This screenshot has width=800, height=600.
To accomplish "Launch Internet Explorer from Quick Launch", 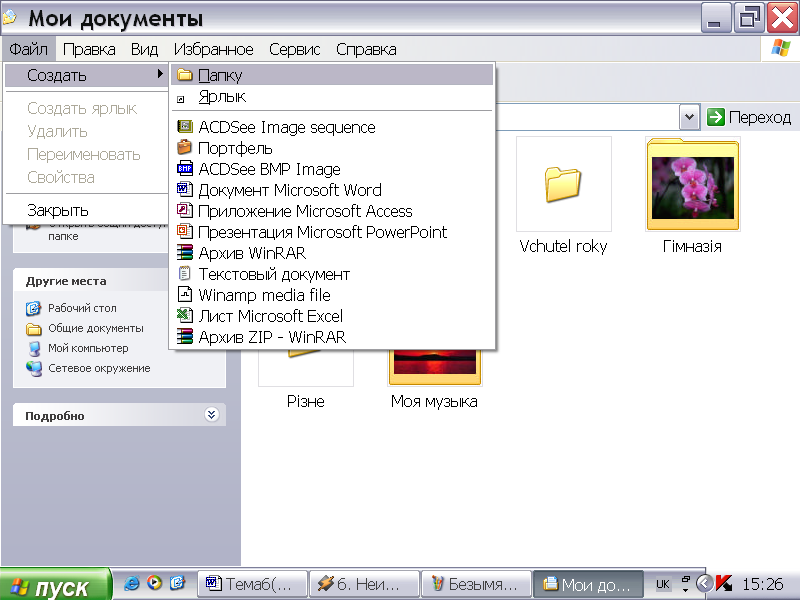I will point(132,583).
